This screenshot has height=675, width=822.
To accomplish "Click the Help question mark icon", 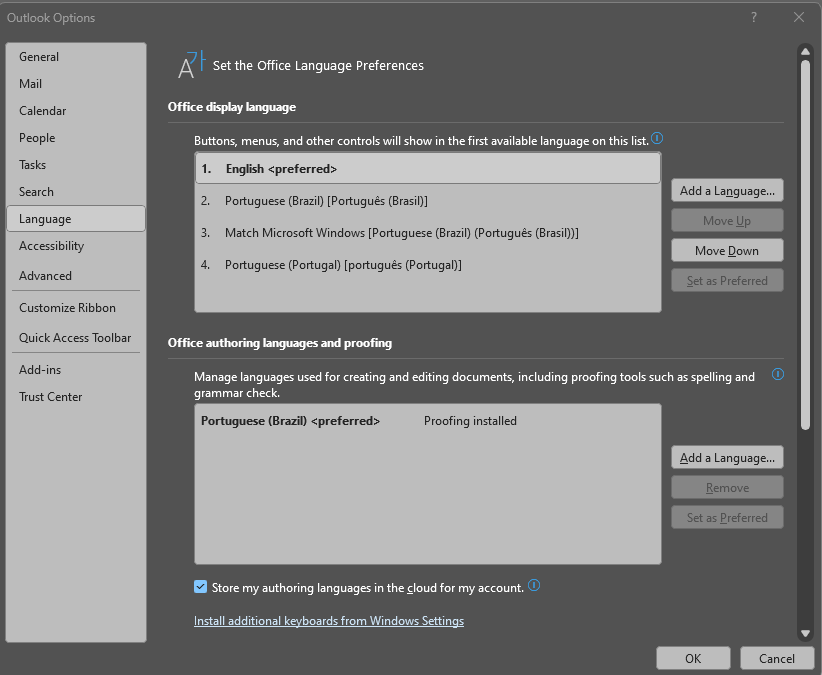I will point(754,17).
